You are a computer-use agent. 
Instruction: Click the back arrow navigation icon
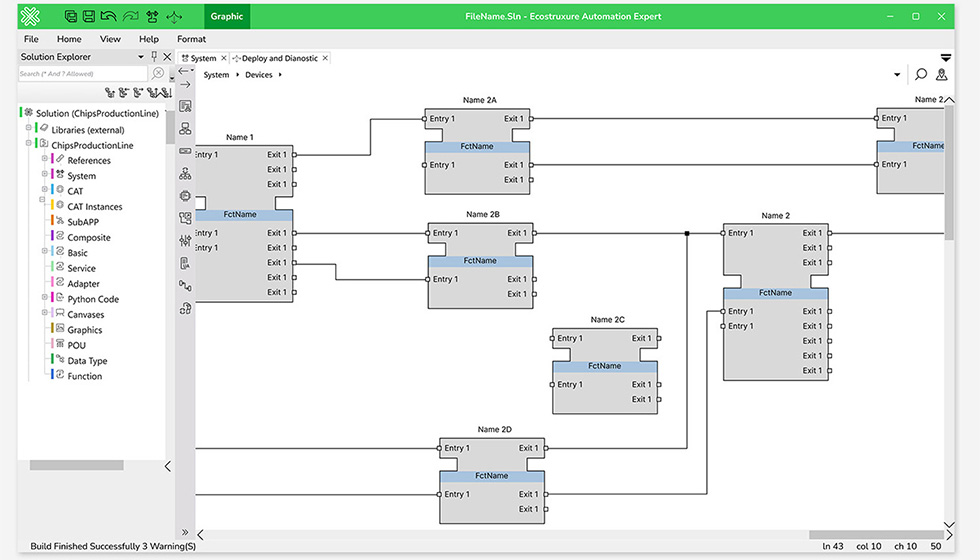click(x=185, y=70)
